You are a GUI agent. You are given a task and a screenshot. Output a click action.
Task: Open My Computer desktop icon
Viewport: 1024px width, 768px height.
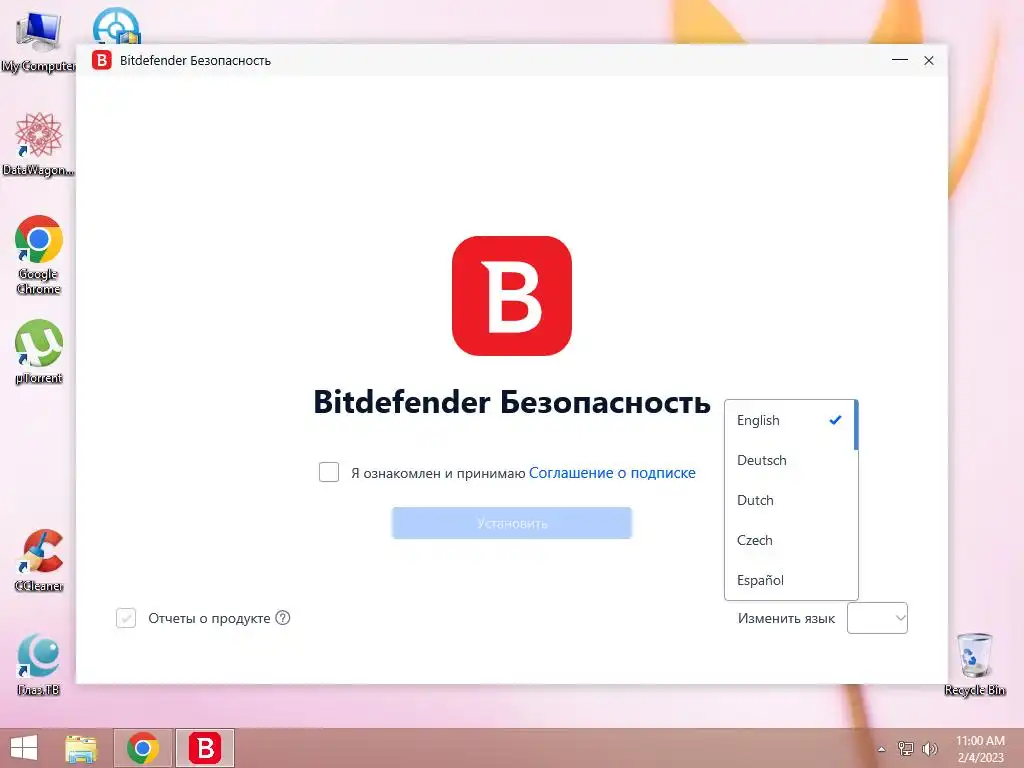(x=37, y=39)
